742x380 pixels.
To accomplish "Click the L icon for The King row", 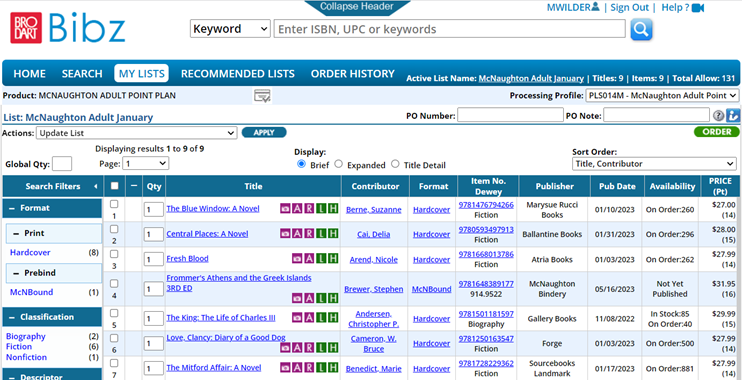I will pyautogui.click(x=321, y=318).
